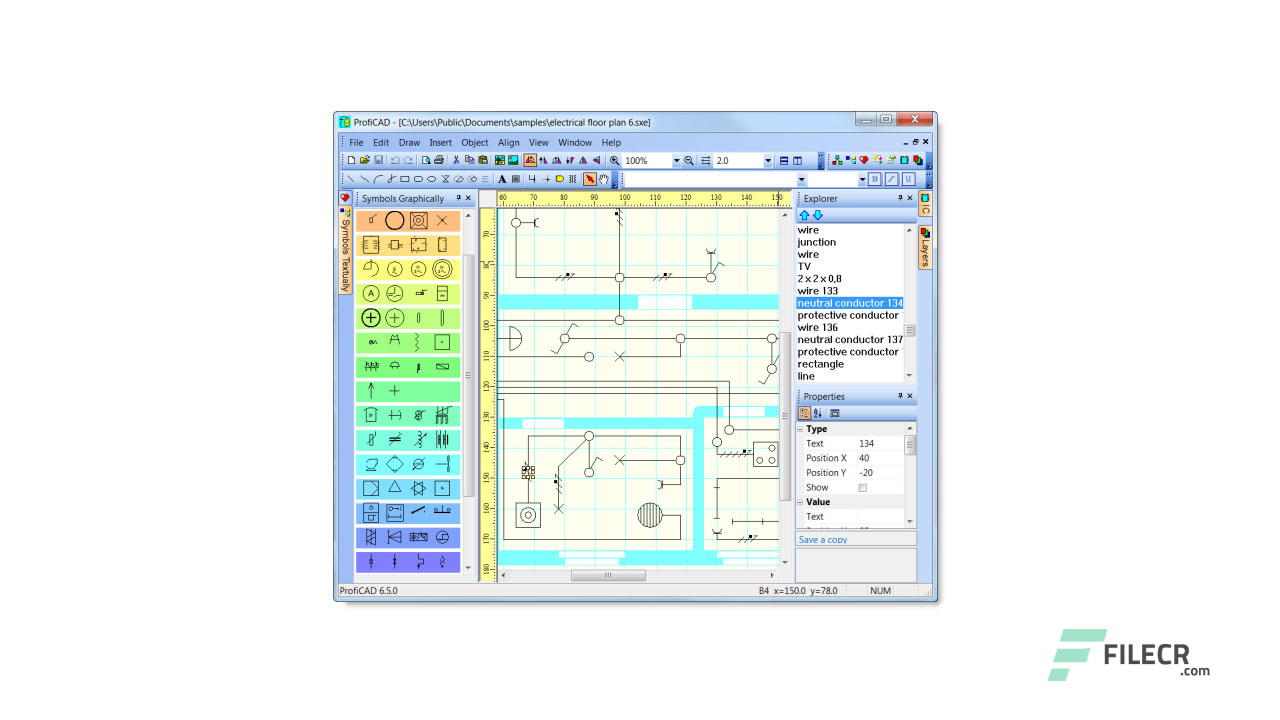Choose the highlighted arrow selection tool
1280x720 pixels.
(590, 179)
